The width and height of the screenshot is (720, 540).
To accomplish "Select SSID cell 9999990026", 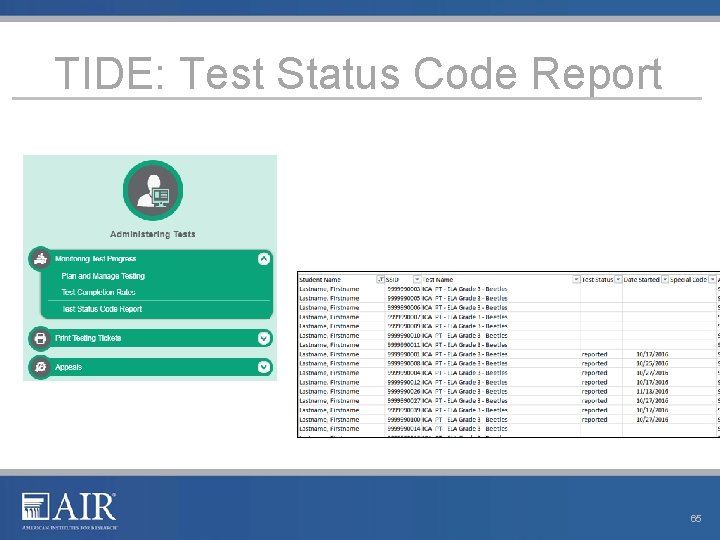I will click(404, 392).
